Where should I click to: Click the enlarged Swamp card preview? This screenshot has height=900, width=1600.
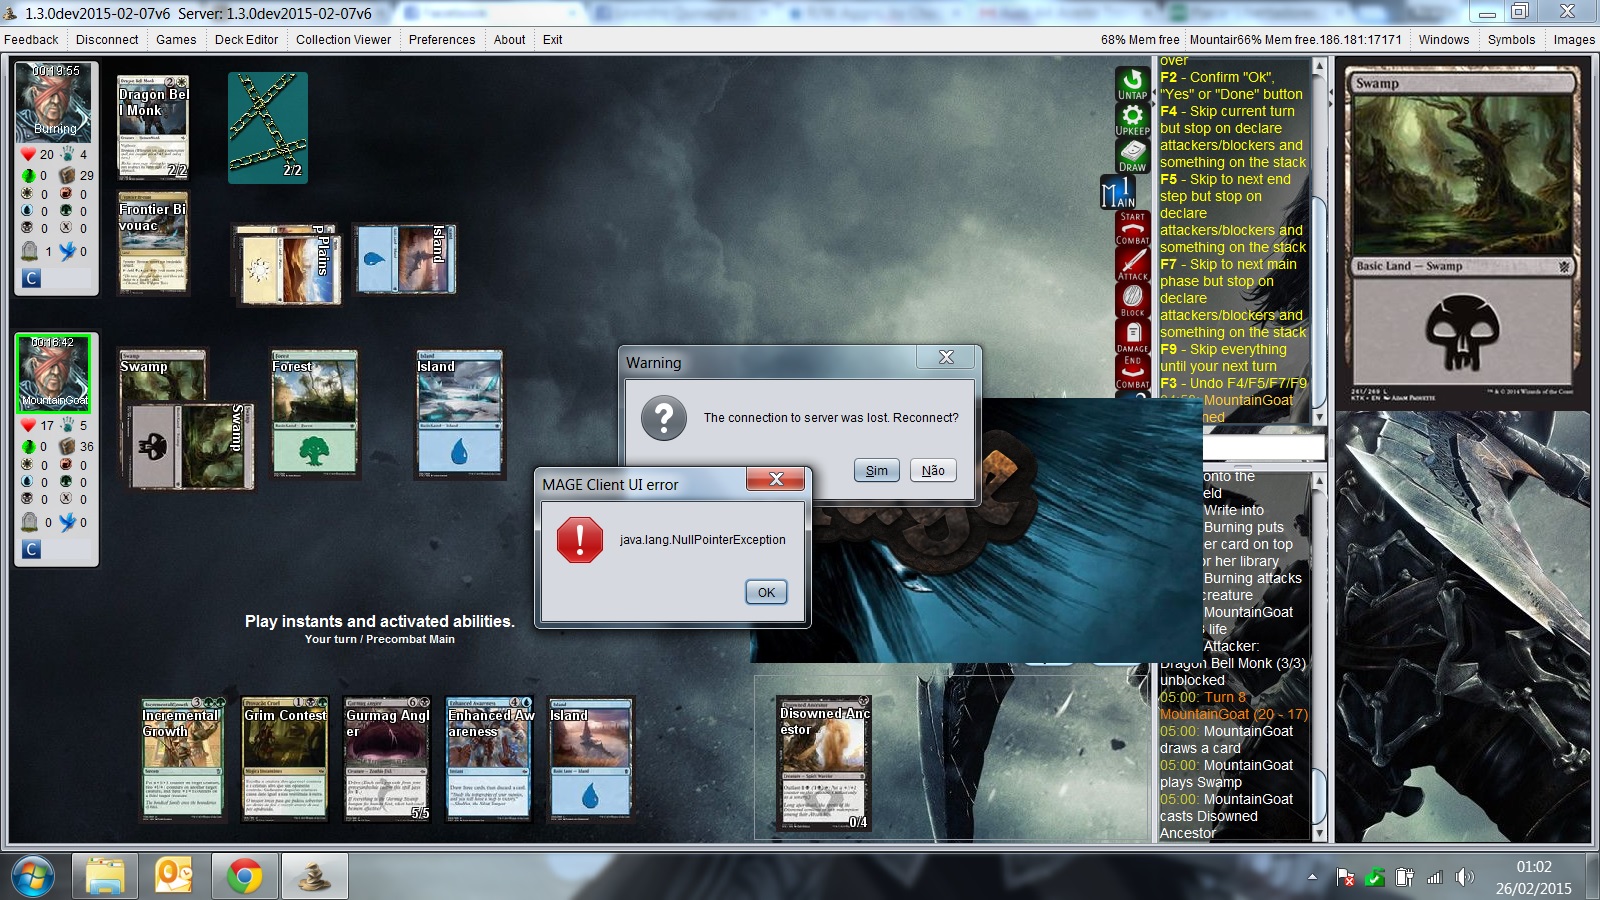point(1463,236)
